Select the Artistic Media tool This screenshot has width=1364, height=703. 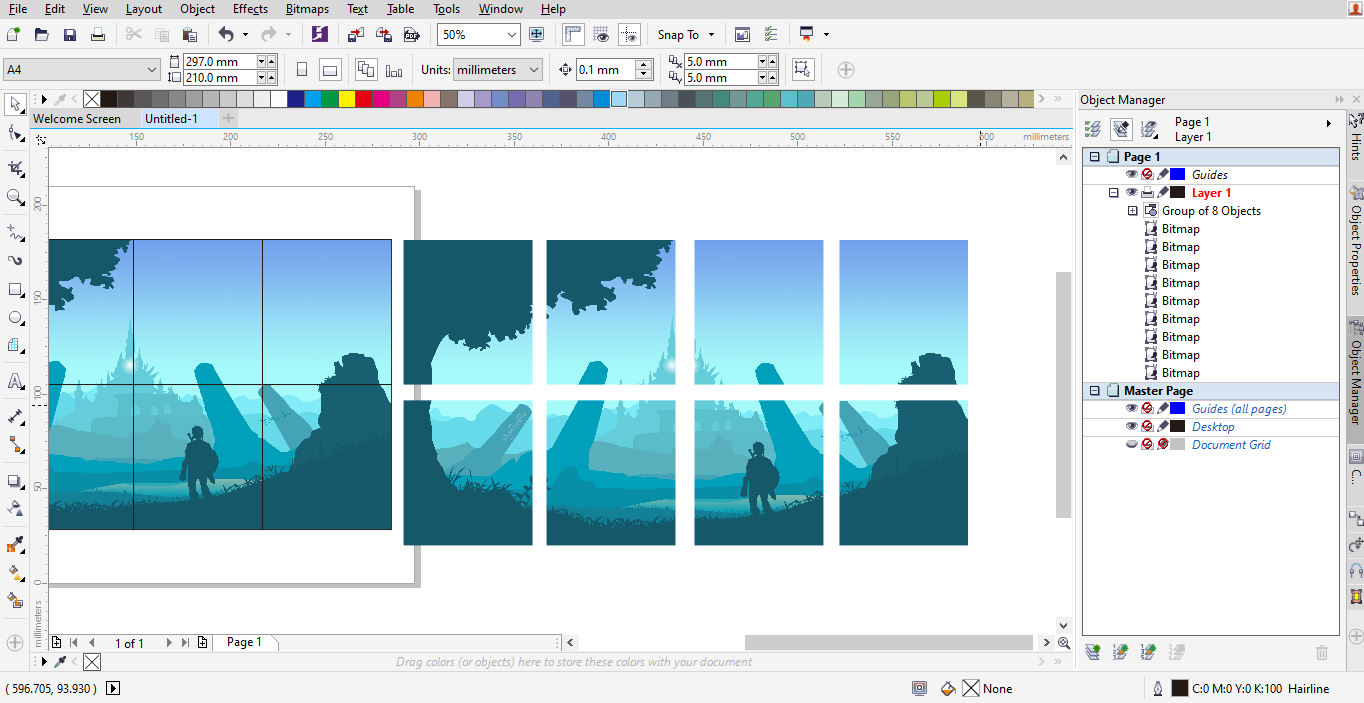pyautogui.click(x=15, y=260)
